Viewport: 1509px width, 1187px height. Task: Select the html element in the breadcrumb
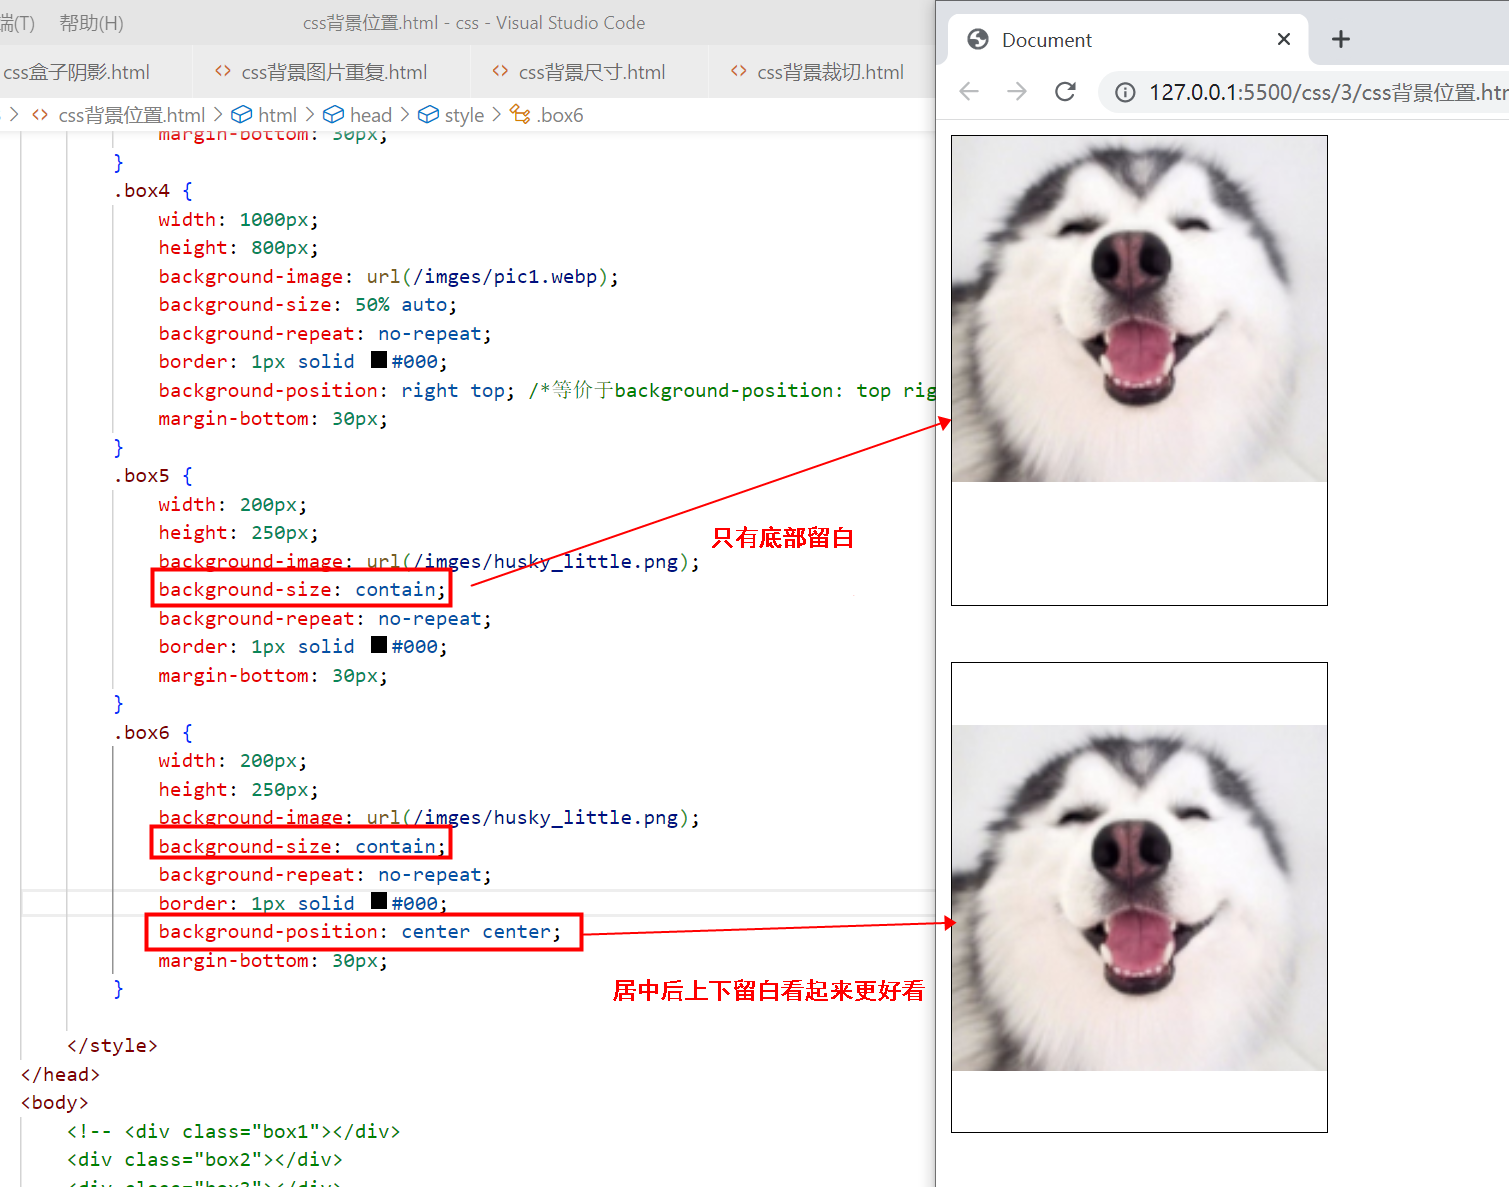[x=277, y=115]
